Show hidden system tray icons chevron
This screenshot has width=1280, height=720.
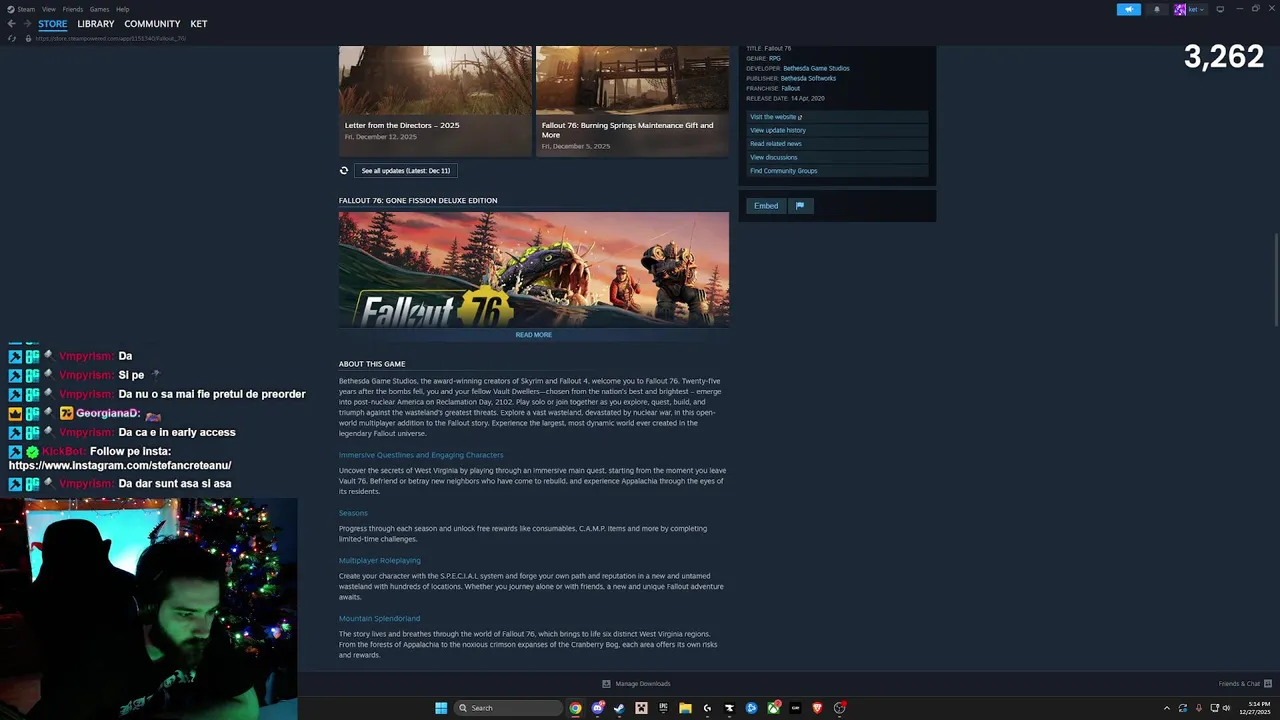1166,708
